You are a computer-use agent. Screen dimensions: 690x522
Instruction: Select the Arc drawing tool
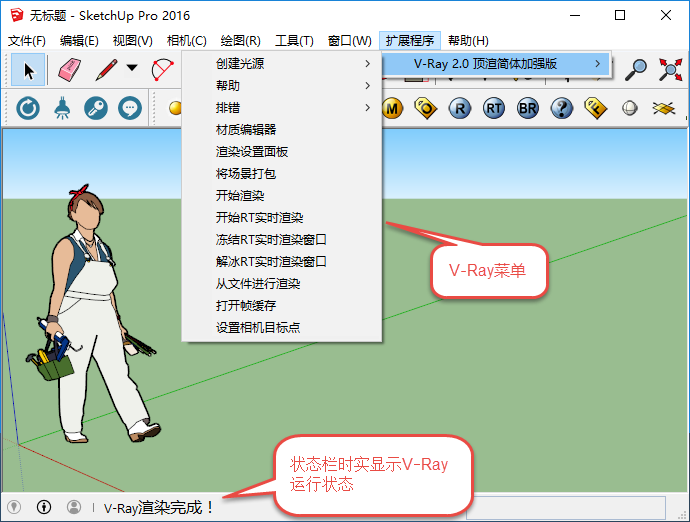(162, 70)
